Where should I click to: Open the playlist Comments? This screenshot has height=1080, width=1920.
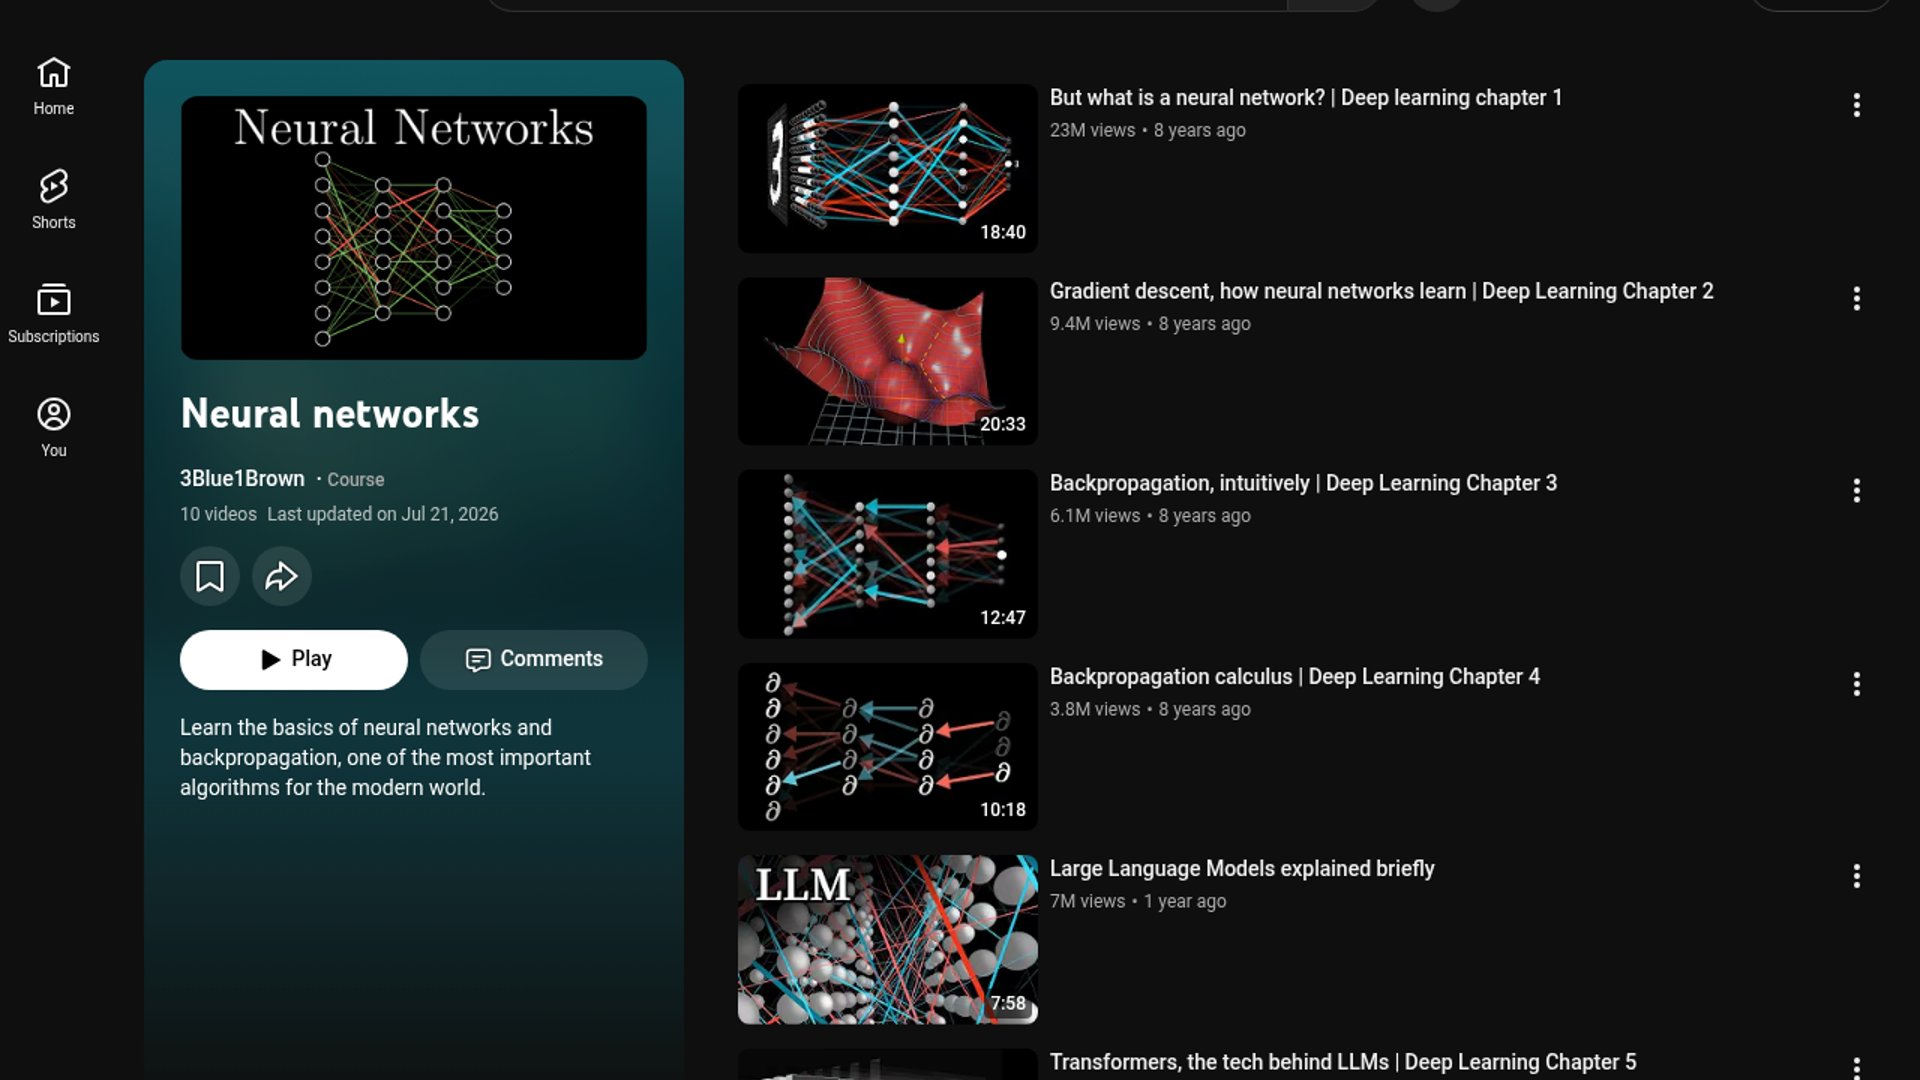coord(534,659)
